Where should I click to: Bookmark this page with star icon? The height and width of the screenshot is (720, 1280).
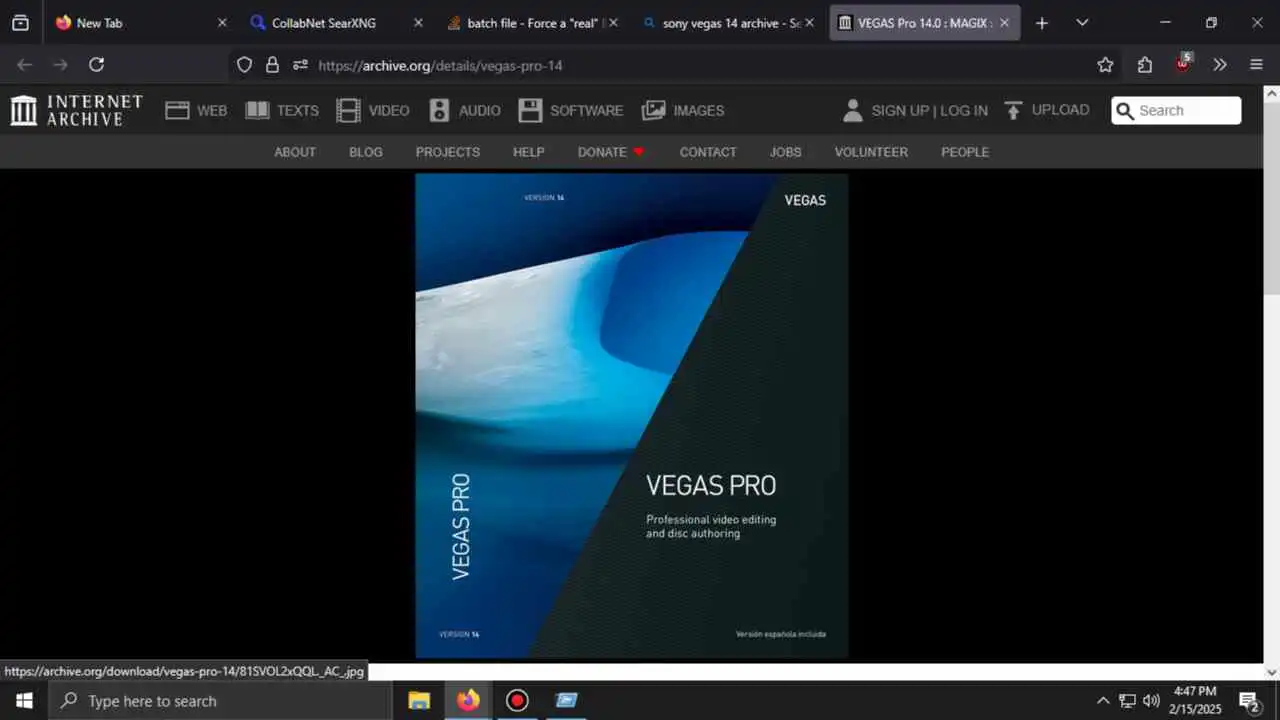[x=1105, y=65]
